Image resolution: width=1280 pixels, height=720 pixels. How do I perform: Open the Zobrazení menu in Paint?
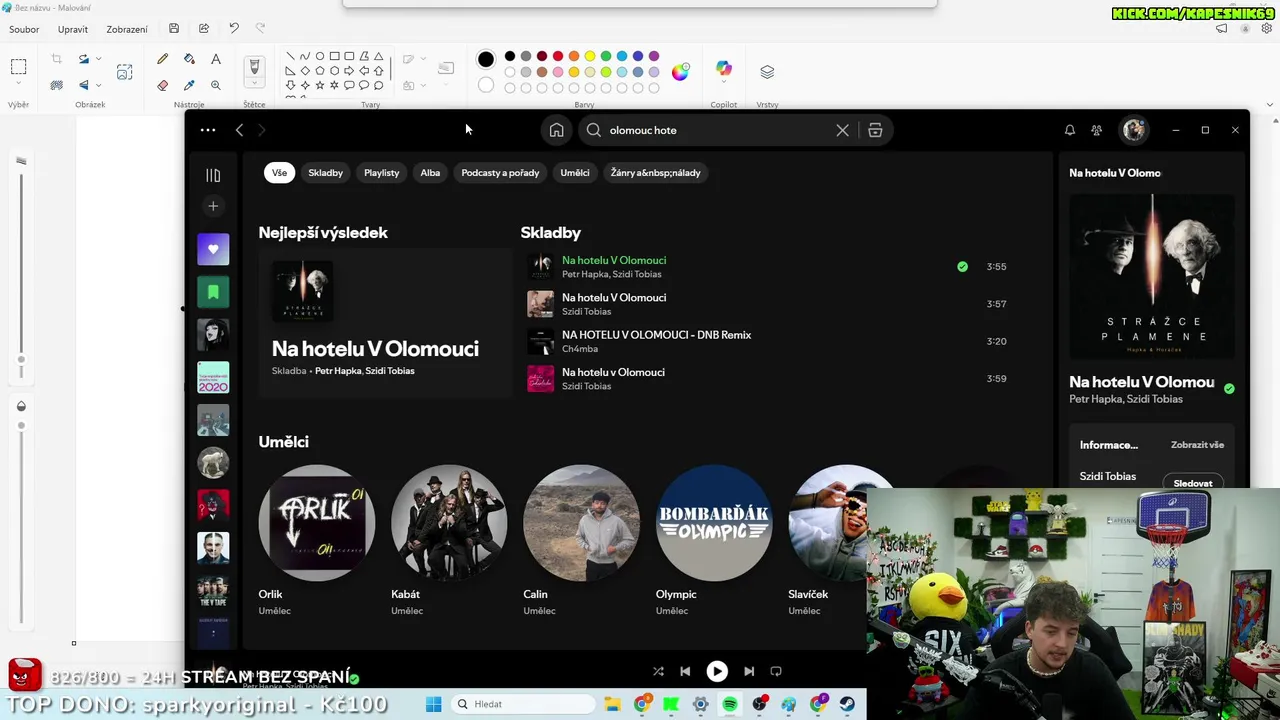pos(127,29)
